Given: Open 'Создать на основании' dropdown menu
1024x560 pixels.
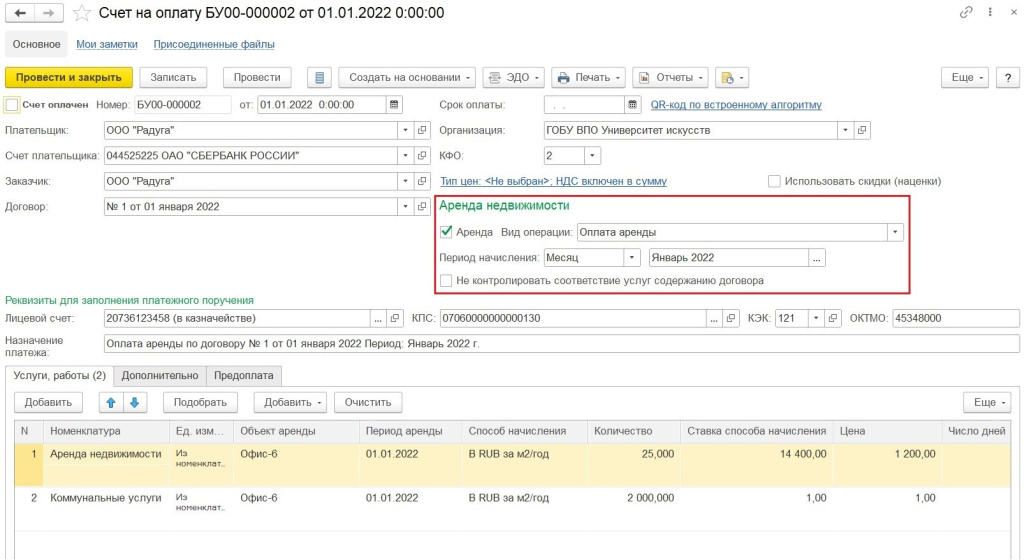Looking at the screenshot, I should click(407, 77).
